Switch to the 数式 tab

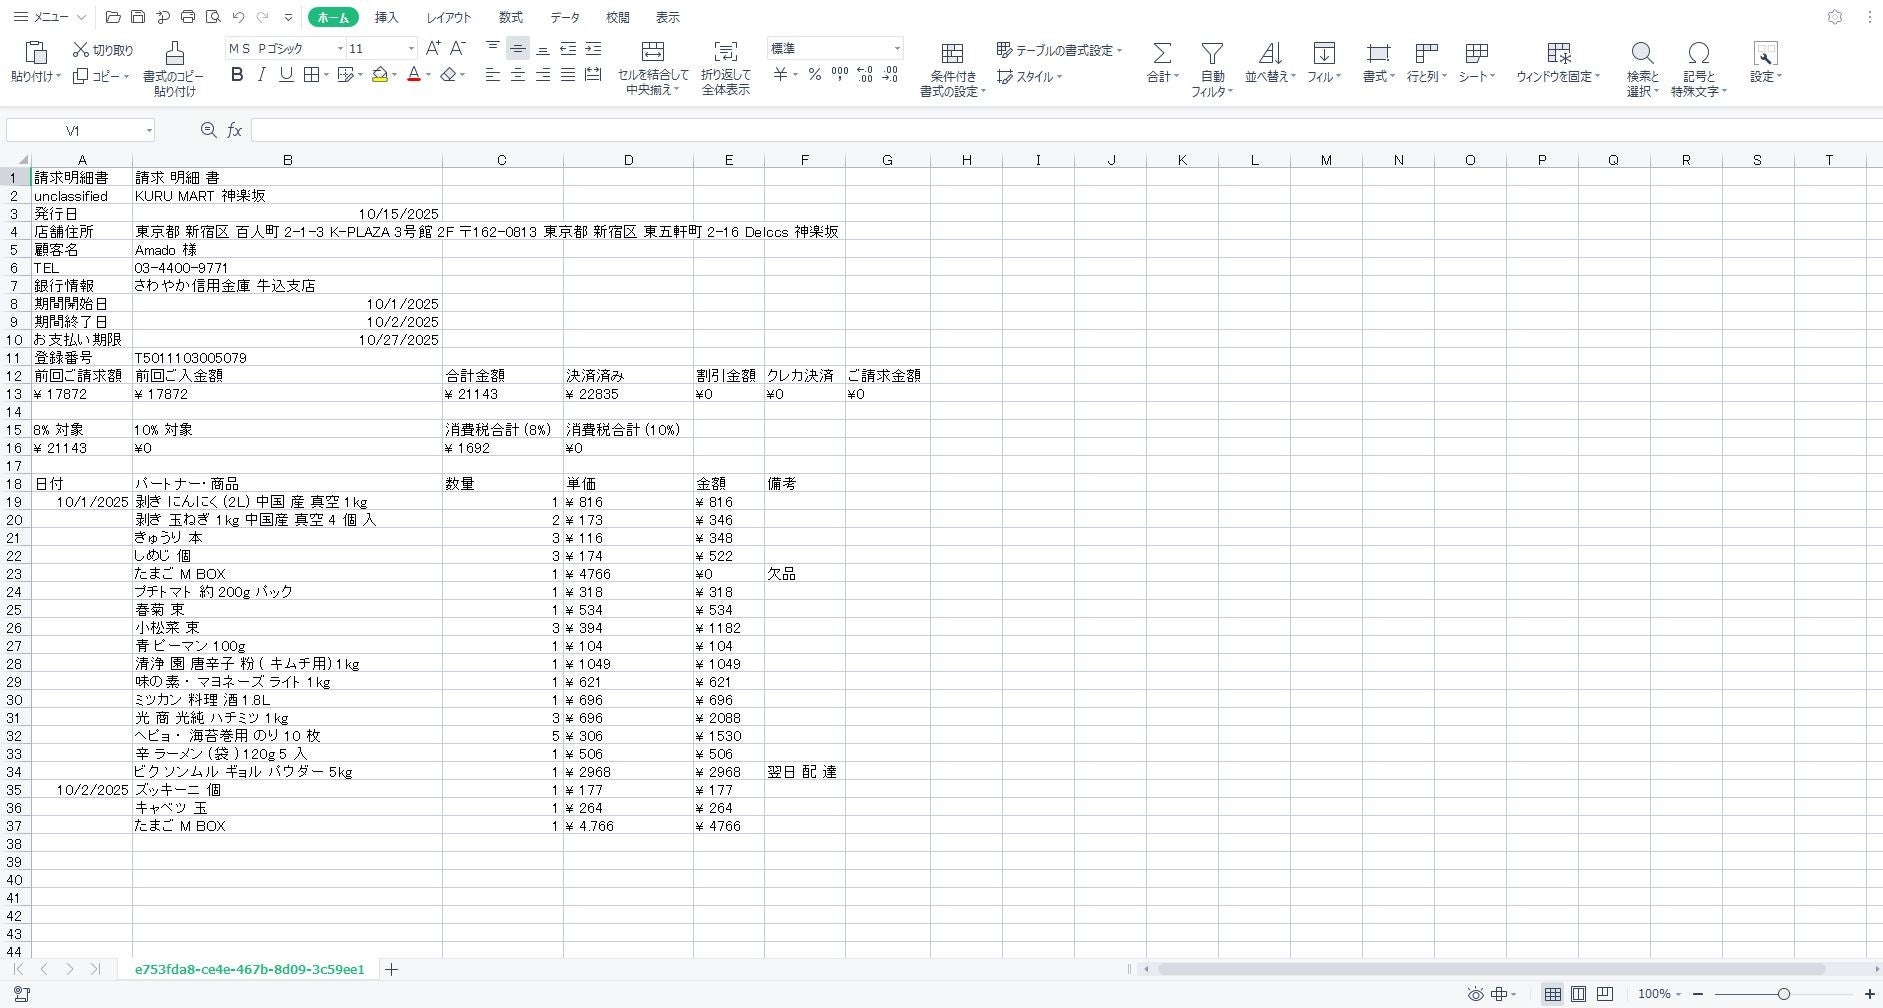pyautogui.click(x=510, y=17)
